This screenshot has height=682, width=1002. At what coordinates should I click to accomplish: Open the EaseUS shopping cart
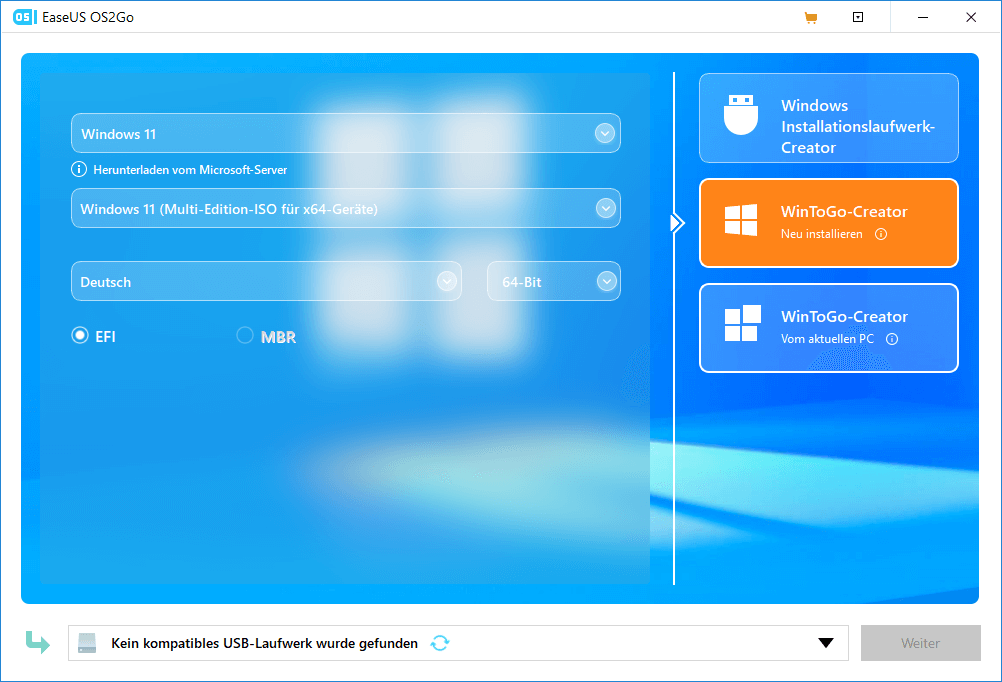point(811,17)
